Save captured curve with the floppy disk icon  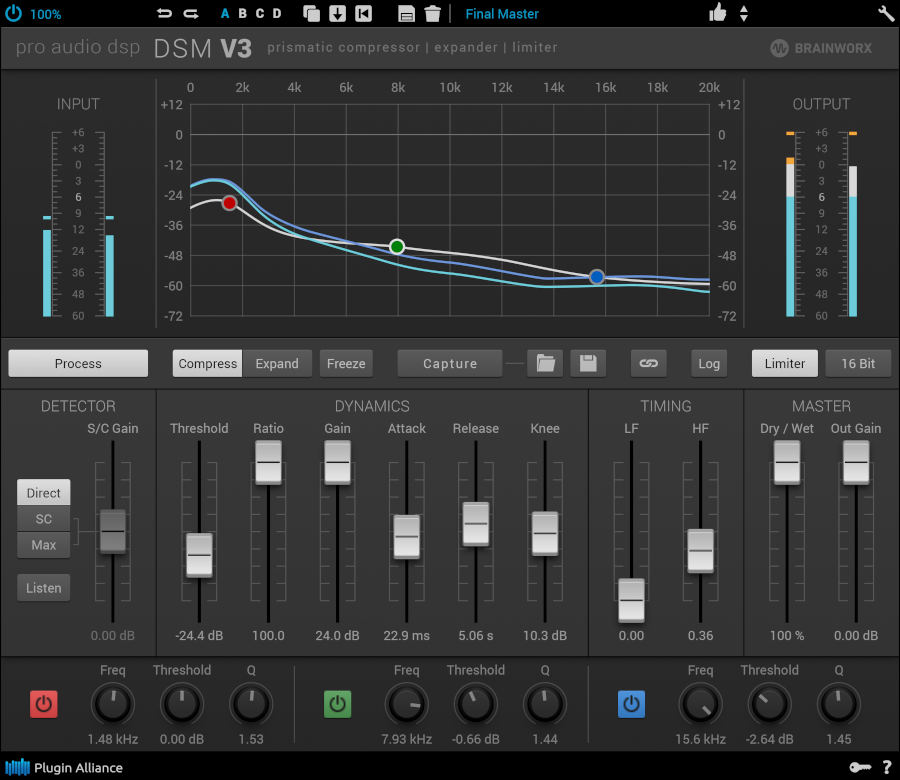[x=588, y=363]
